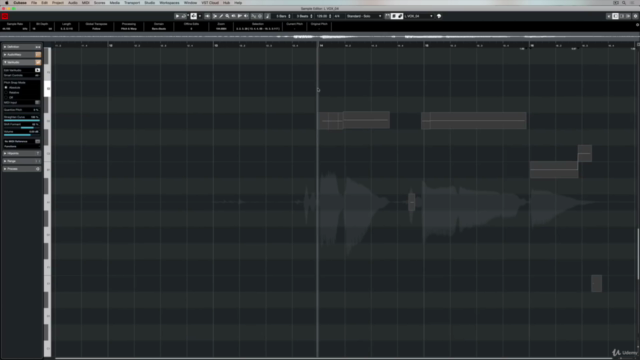Screen dimensions: 640x360
Task: Toggle the VariAudio bypass button
Action: (38, 62)
